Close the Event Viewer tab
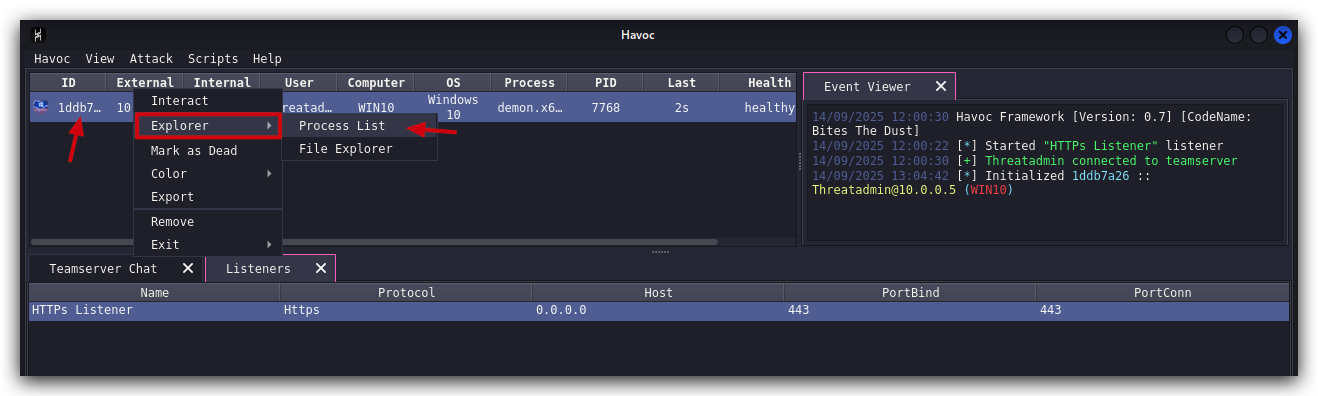Viewport: 1318px width, 396px height. (940, 87)
